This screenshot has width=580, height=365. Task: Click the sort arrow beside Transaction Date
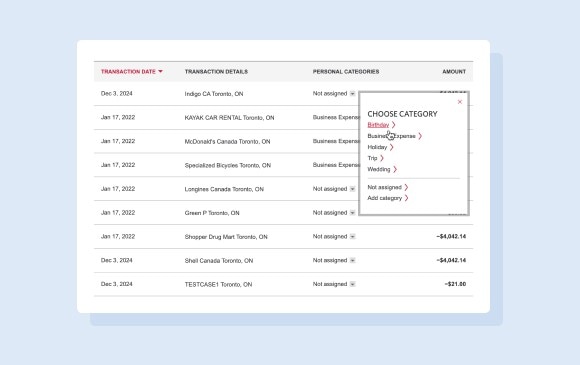point(160,71)
